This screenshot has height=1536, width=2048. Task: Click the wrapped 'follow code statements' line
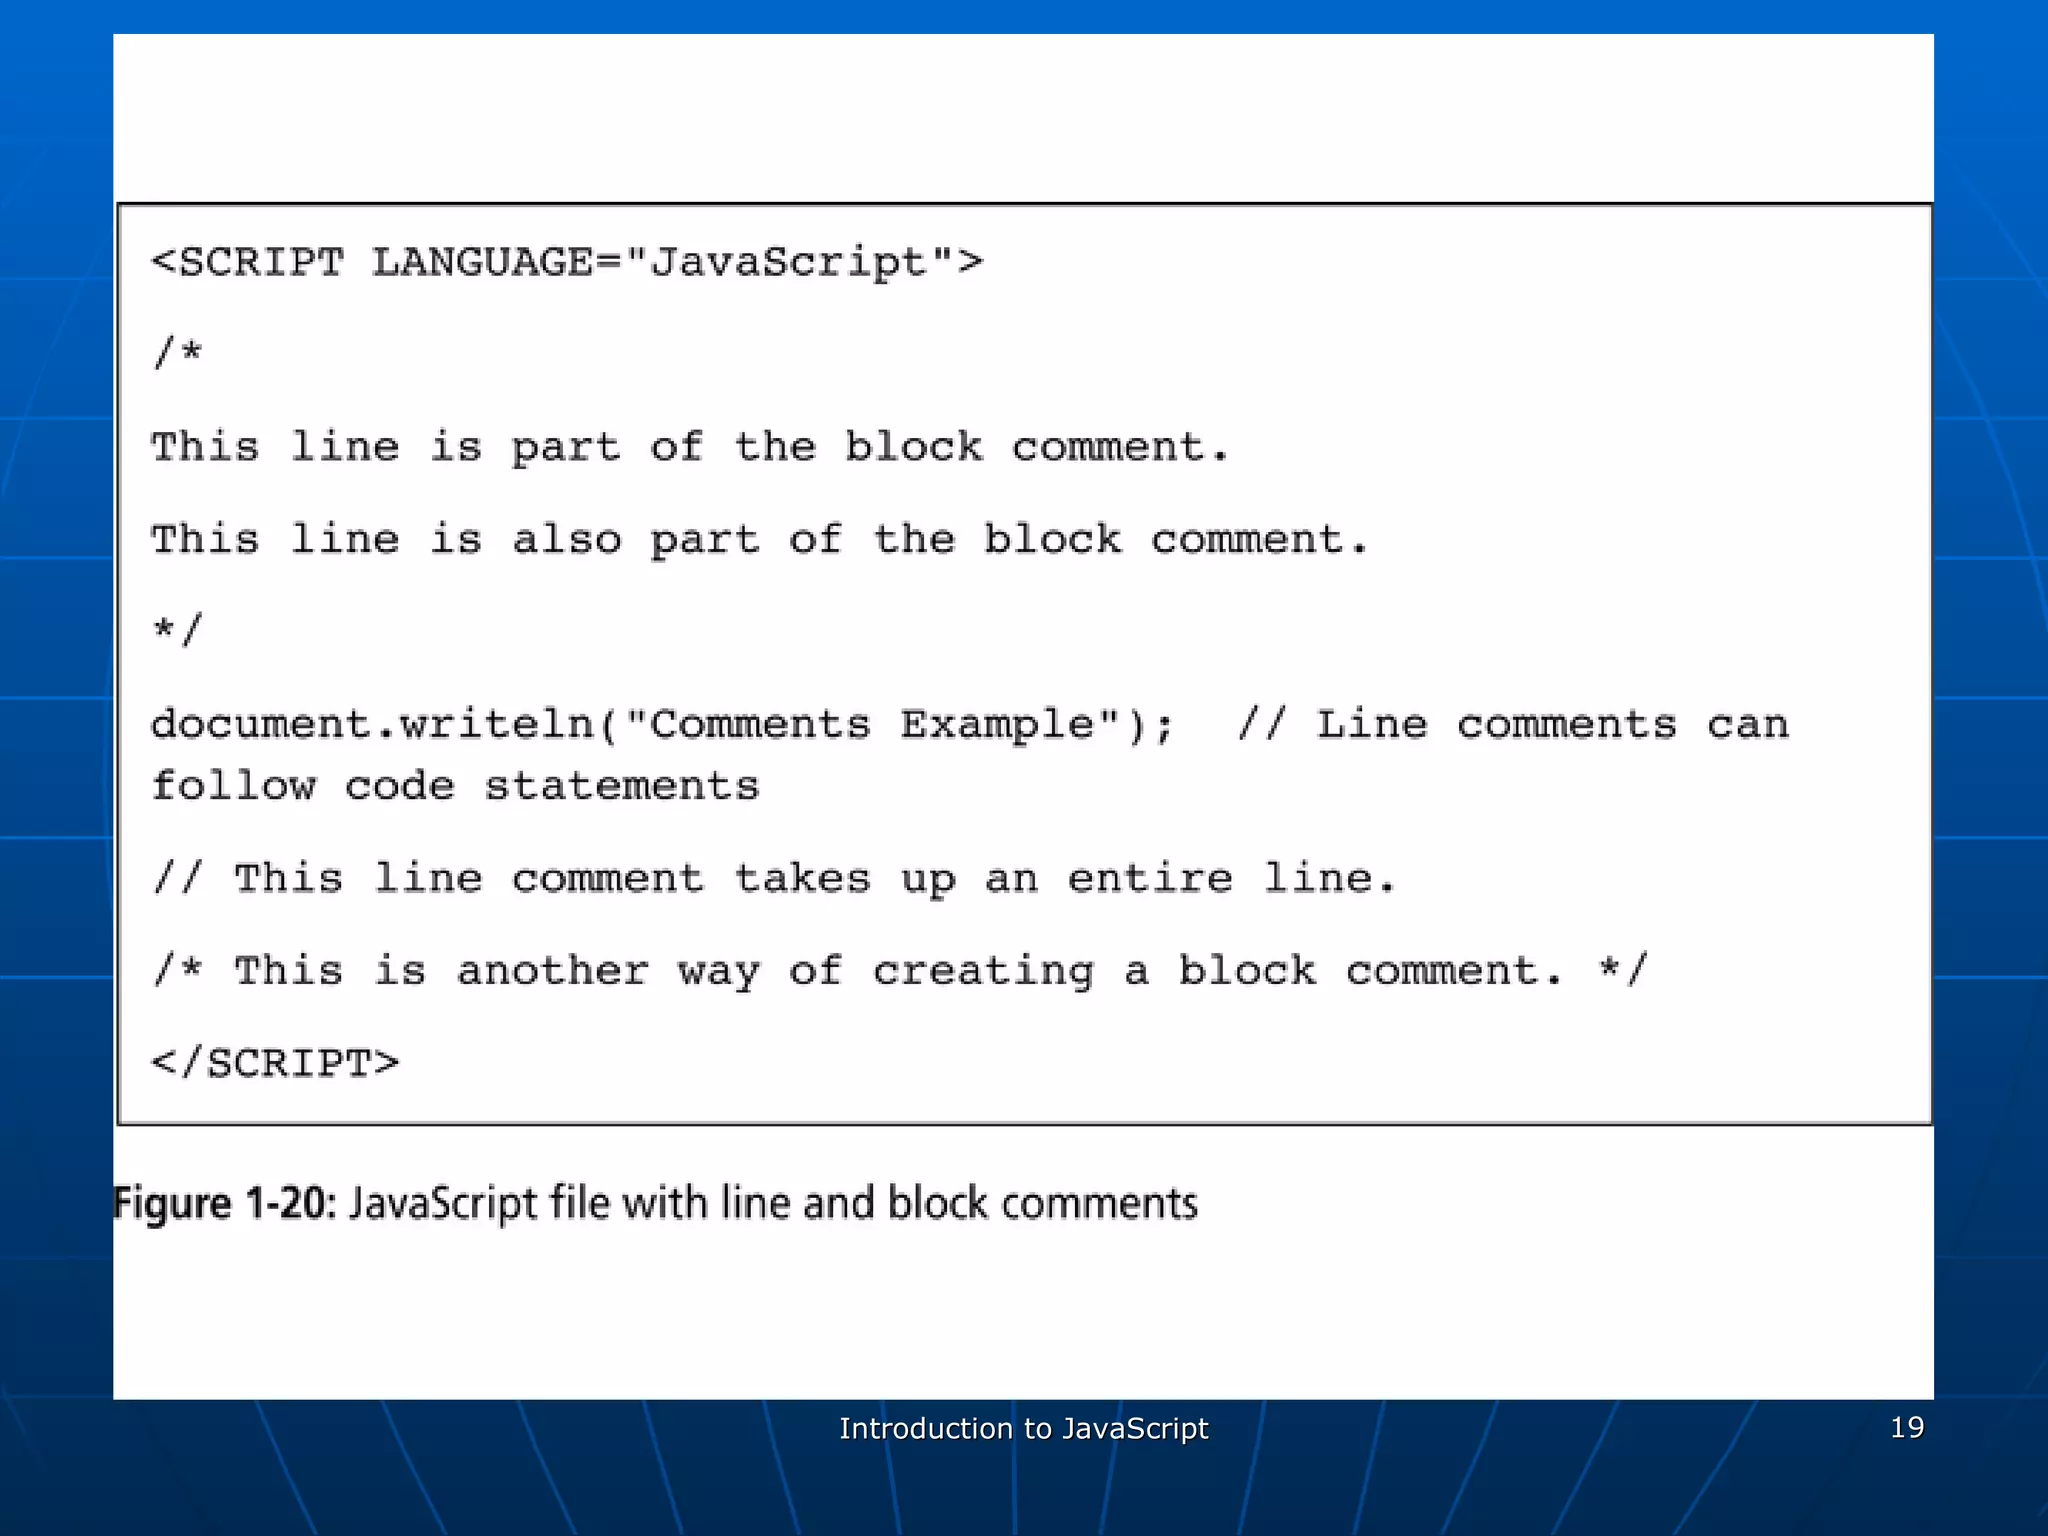coord(455,786)
